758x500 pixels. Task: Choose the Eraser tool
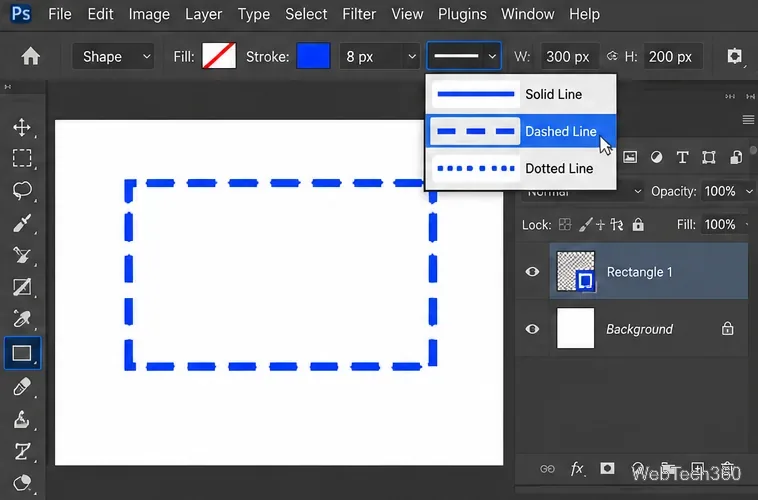(x=22, y=387)
